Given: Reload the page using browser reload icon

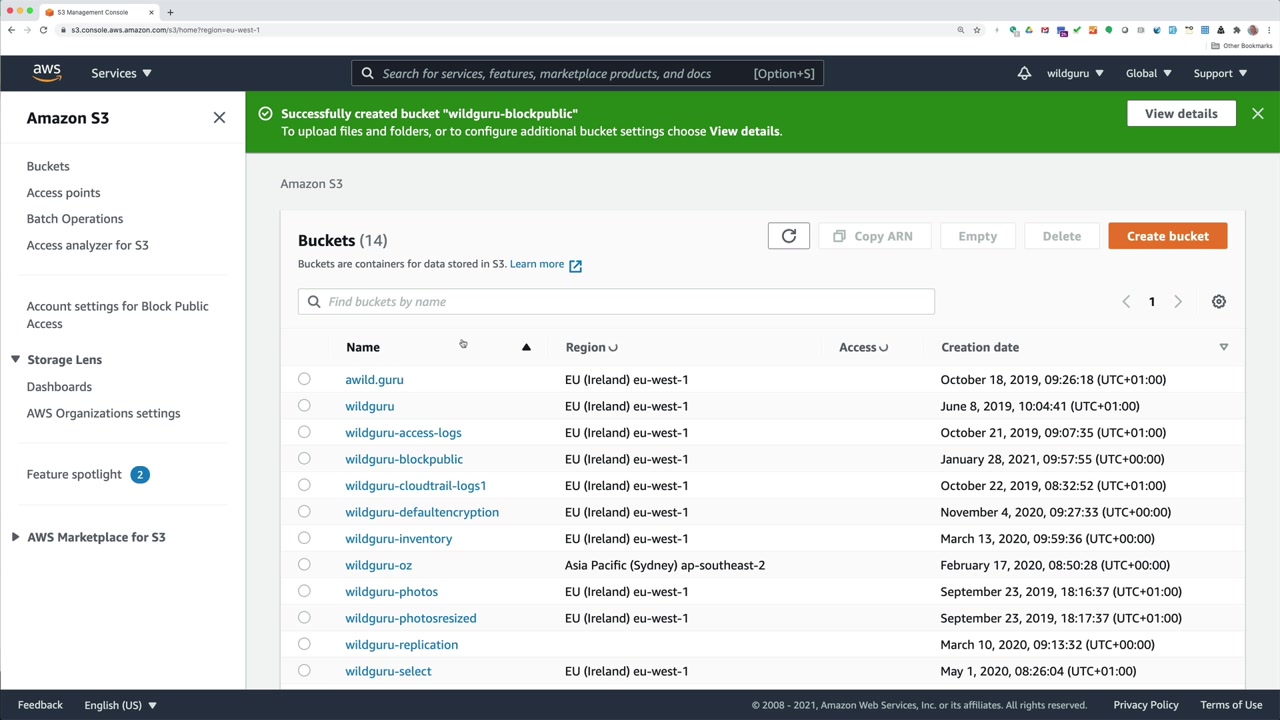Looking at the screenshot, I should [x=43, y=30].
